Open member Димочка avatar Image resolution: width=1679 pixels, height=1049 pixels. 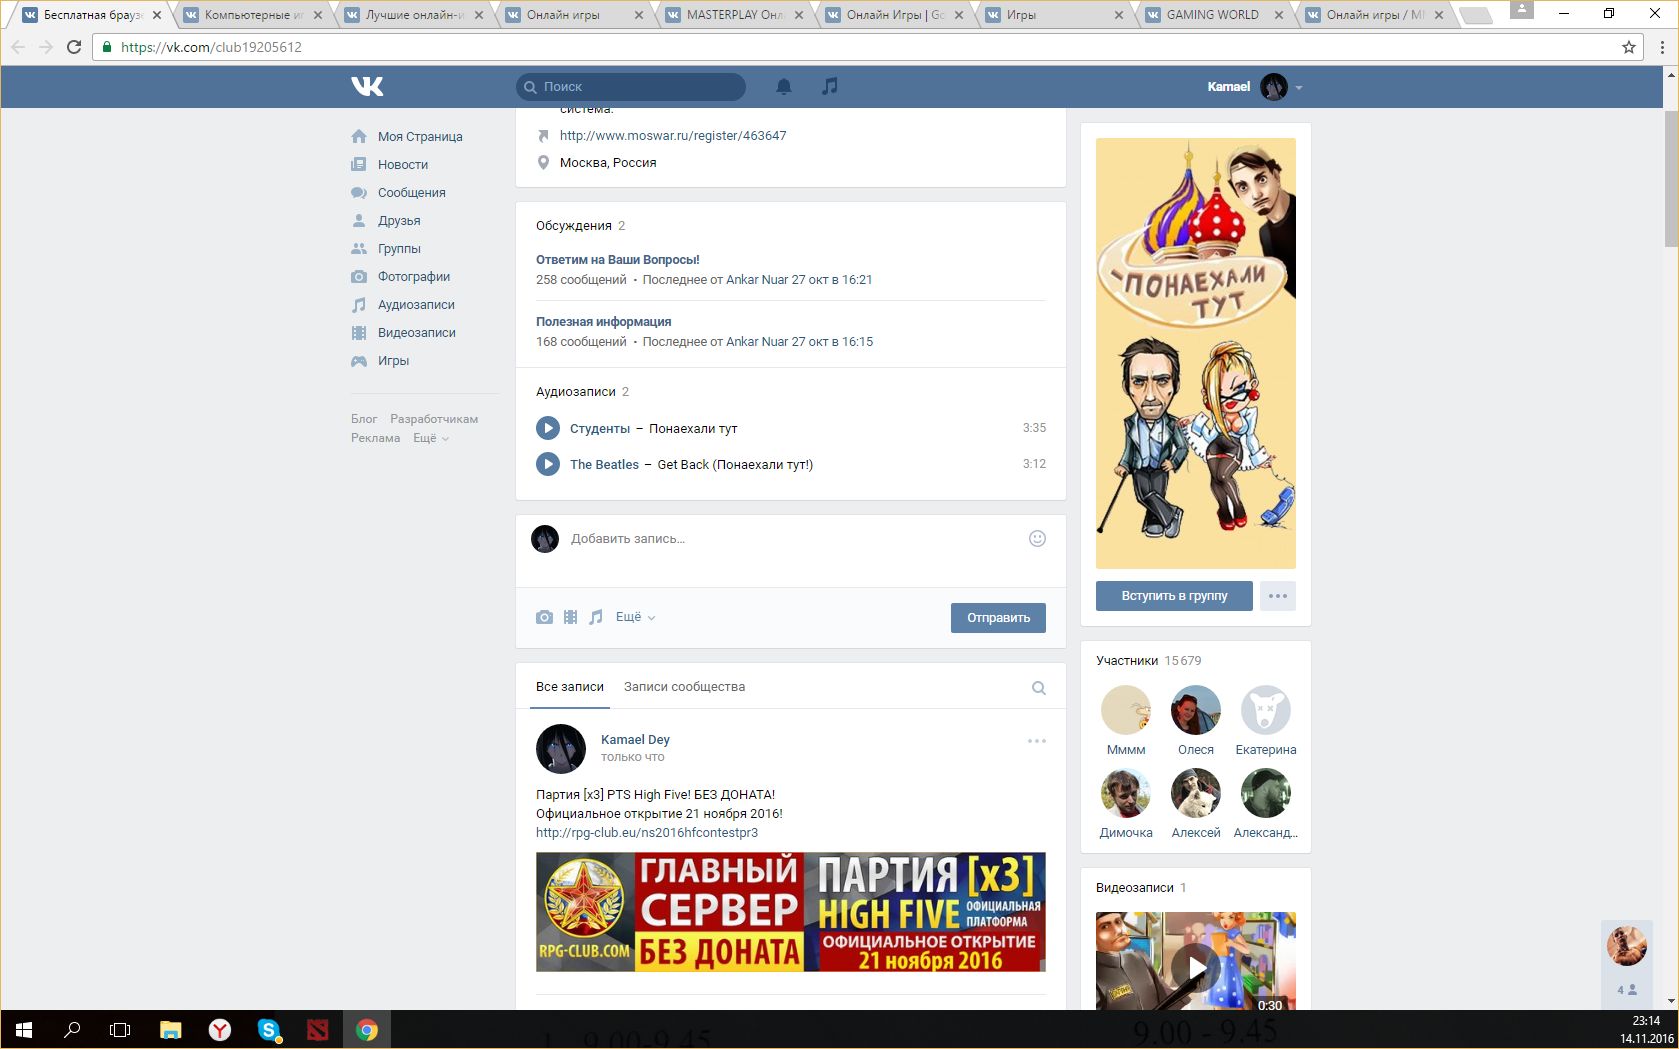pos(1126,793)
